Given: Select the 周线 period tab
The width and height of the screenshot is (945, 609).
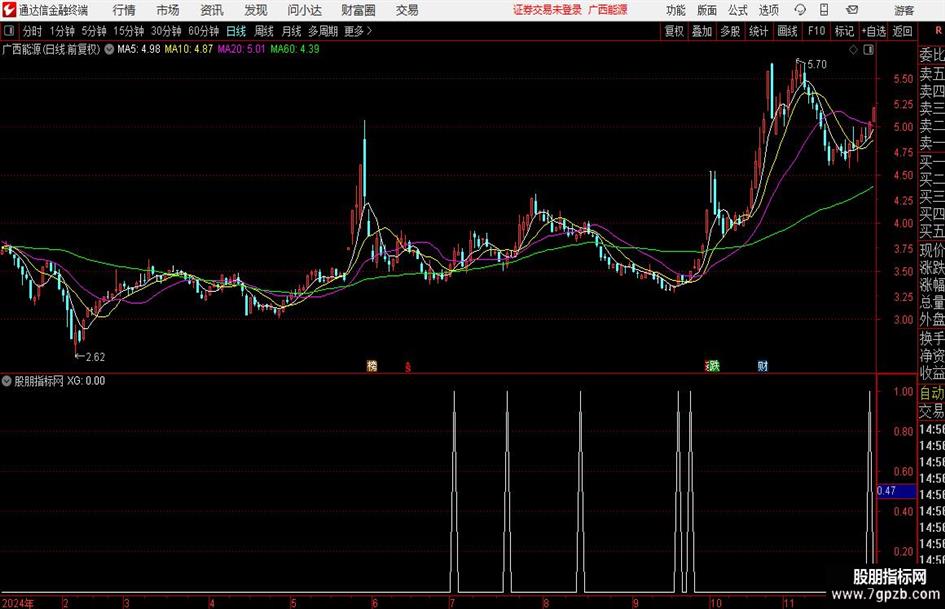Looking at the screenshot, I should [x=264, y=31].
